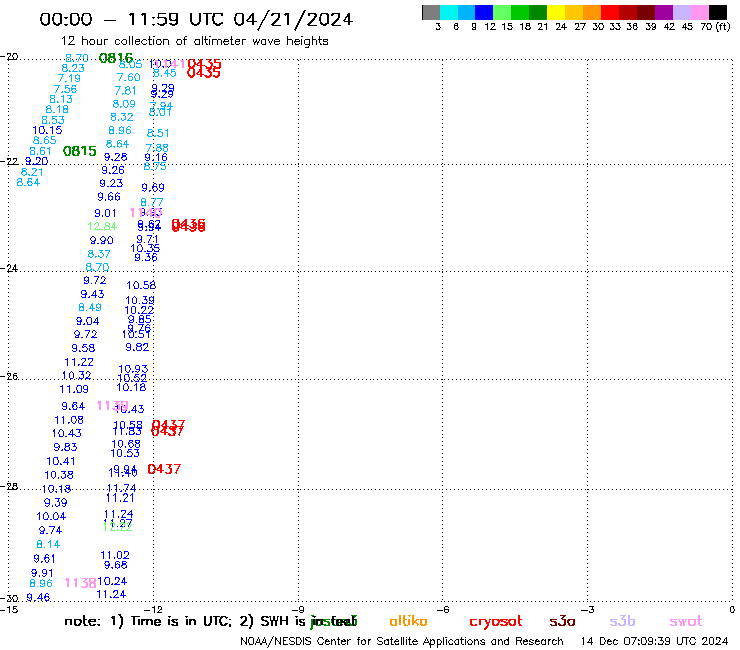Click the 11.22 wave height value
This screenshot has width=740, height=650.
point(79,363)
